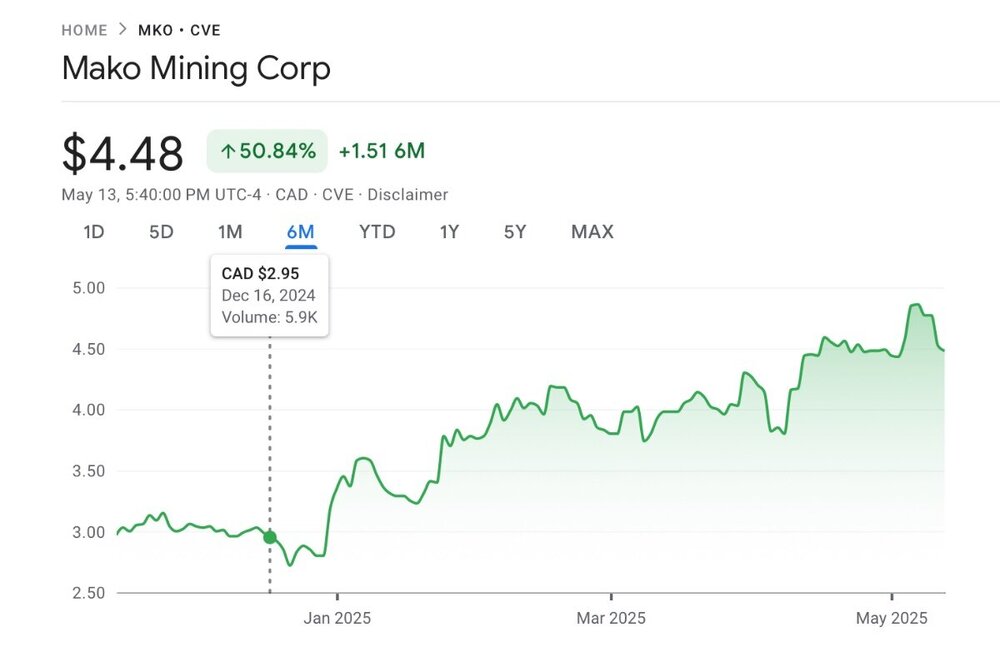This screenshot has height=657, width=1000.
Task: Click the CAD $2.95 tooltip value
Action: coord(260,274)
